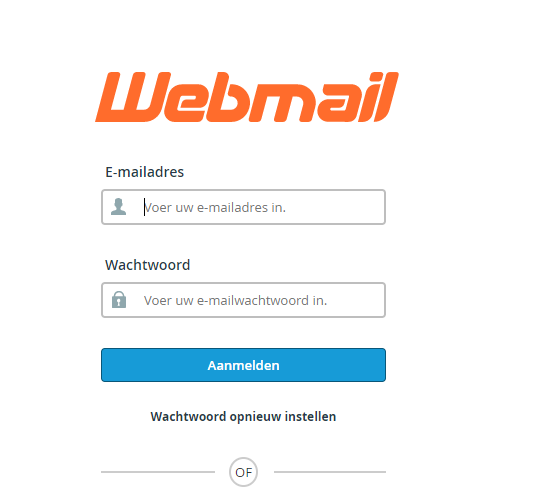
Task: Click the E-mailadres label
Action: (144, 172)
